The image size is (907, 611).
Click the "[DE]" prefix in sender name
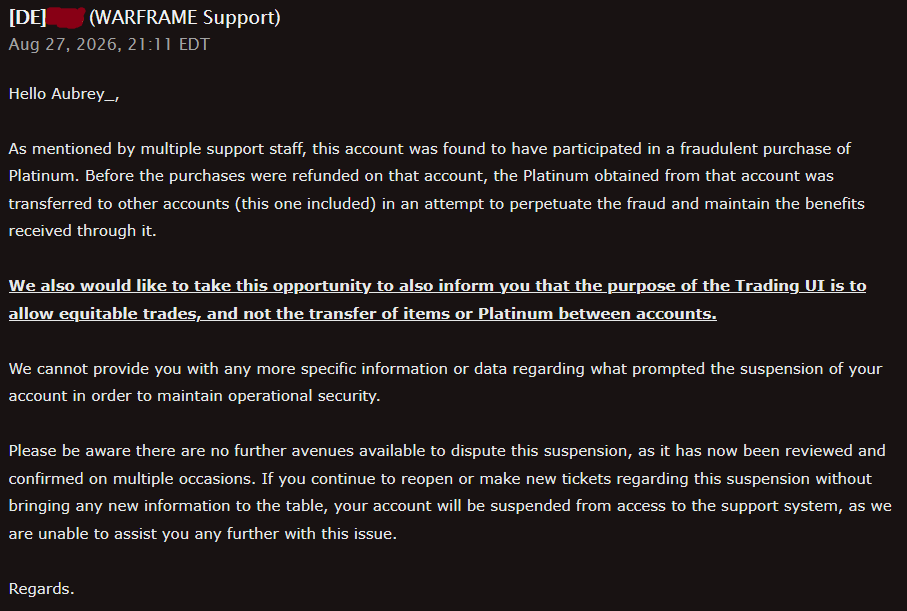(x=27, y=17)
